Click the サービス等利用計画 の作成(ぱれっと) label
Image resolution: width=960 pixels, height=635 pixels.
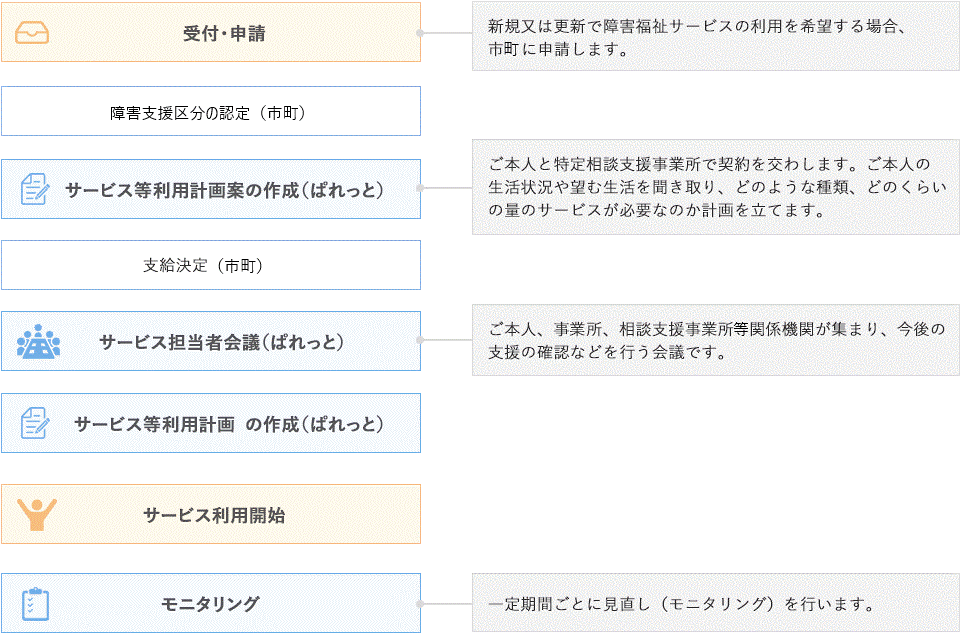229,424
